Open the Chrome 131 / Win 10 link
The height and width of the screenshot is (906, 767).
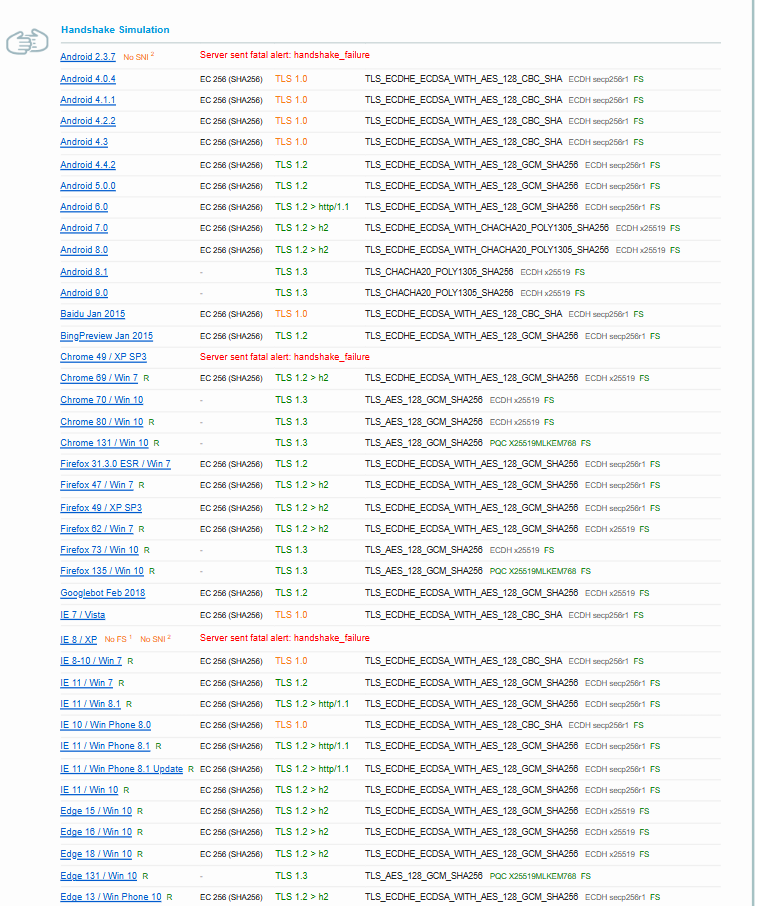(104, 443)
